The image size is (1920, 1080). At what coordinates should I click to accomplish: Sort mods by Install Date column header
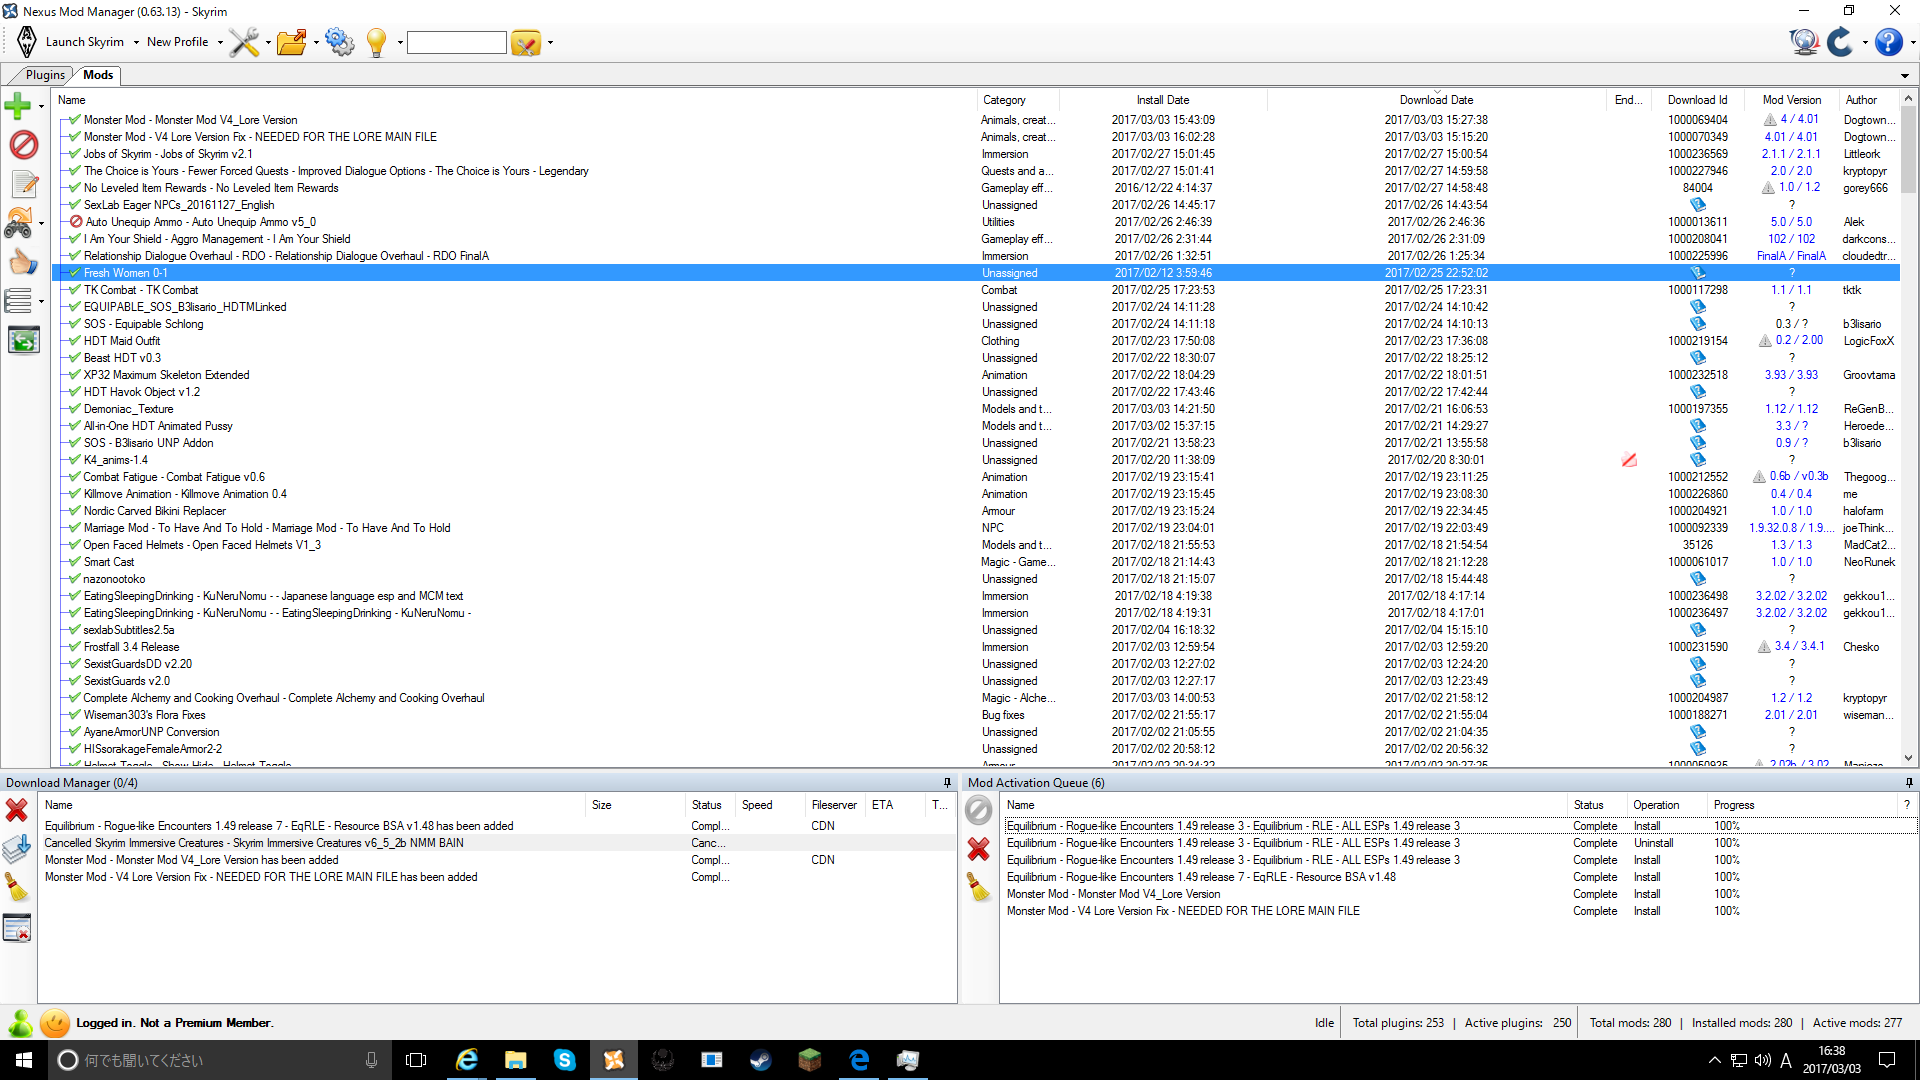click(x=1163, y=100)
